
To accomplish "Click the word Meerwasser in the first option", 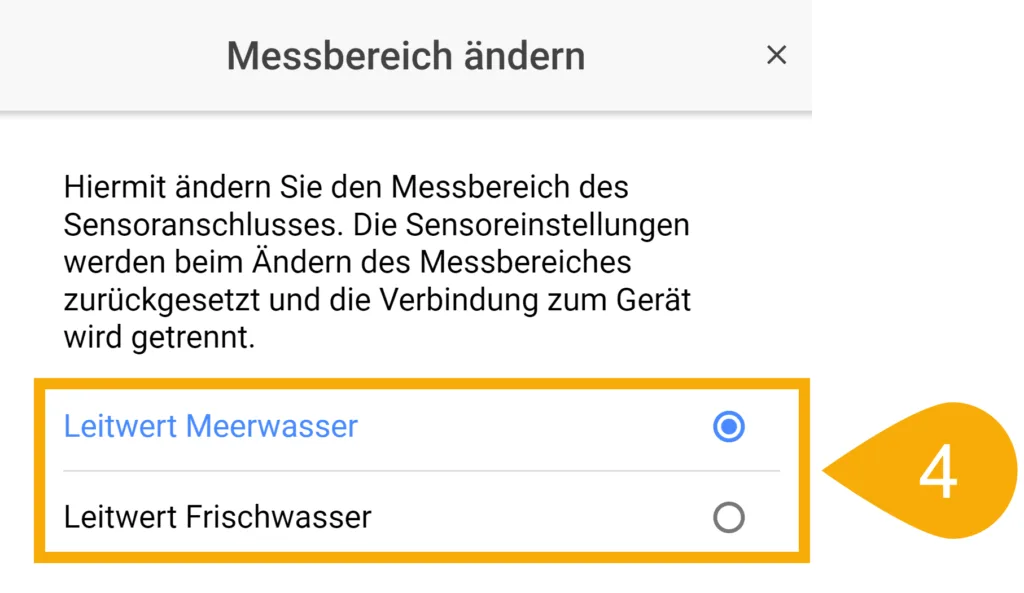I will coord(272,427).
